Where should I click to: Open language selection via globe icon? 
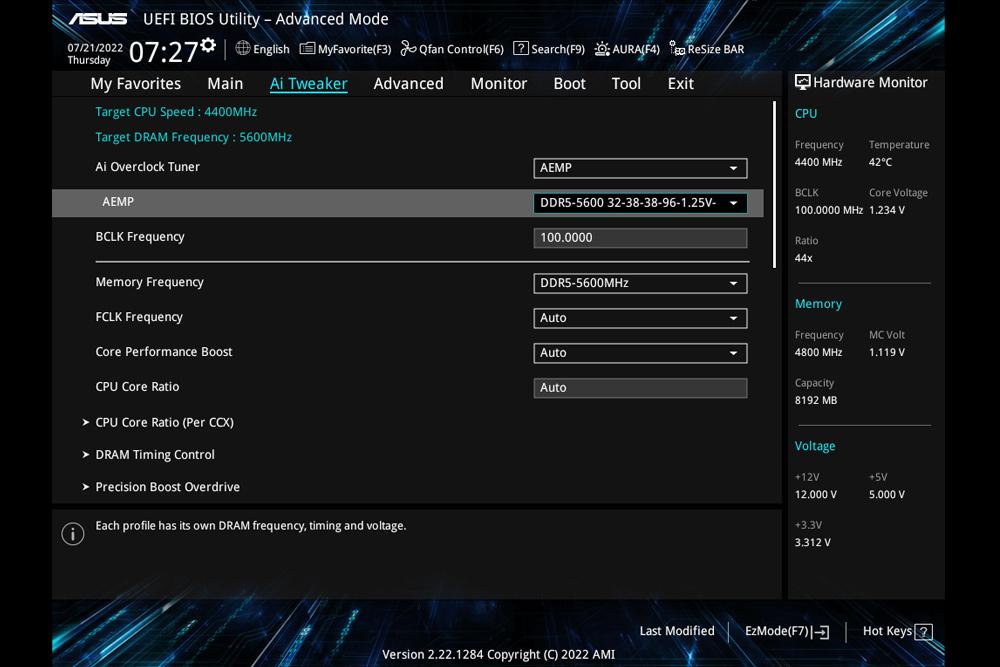[243, 48]
